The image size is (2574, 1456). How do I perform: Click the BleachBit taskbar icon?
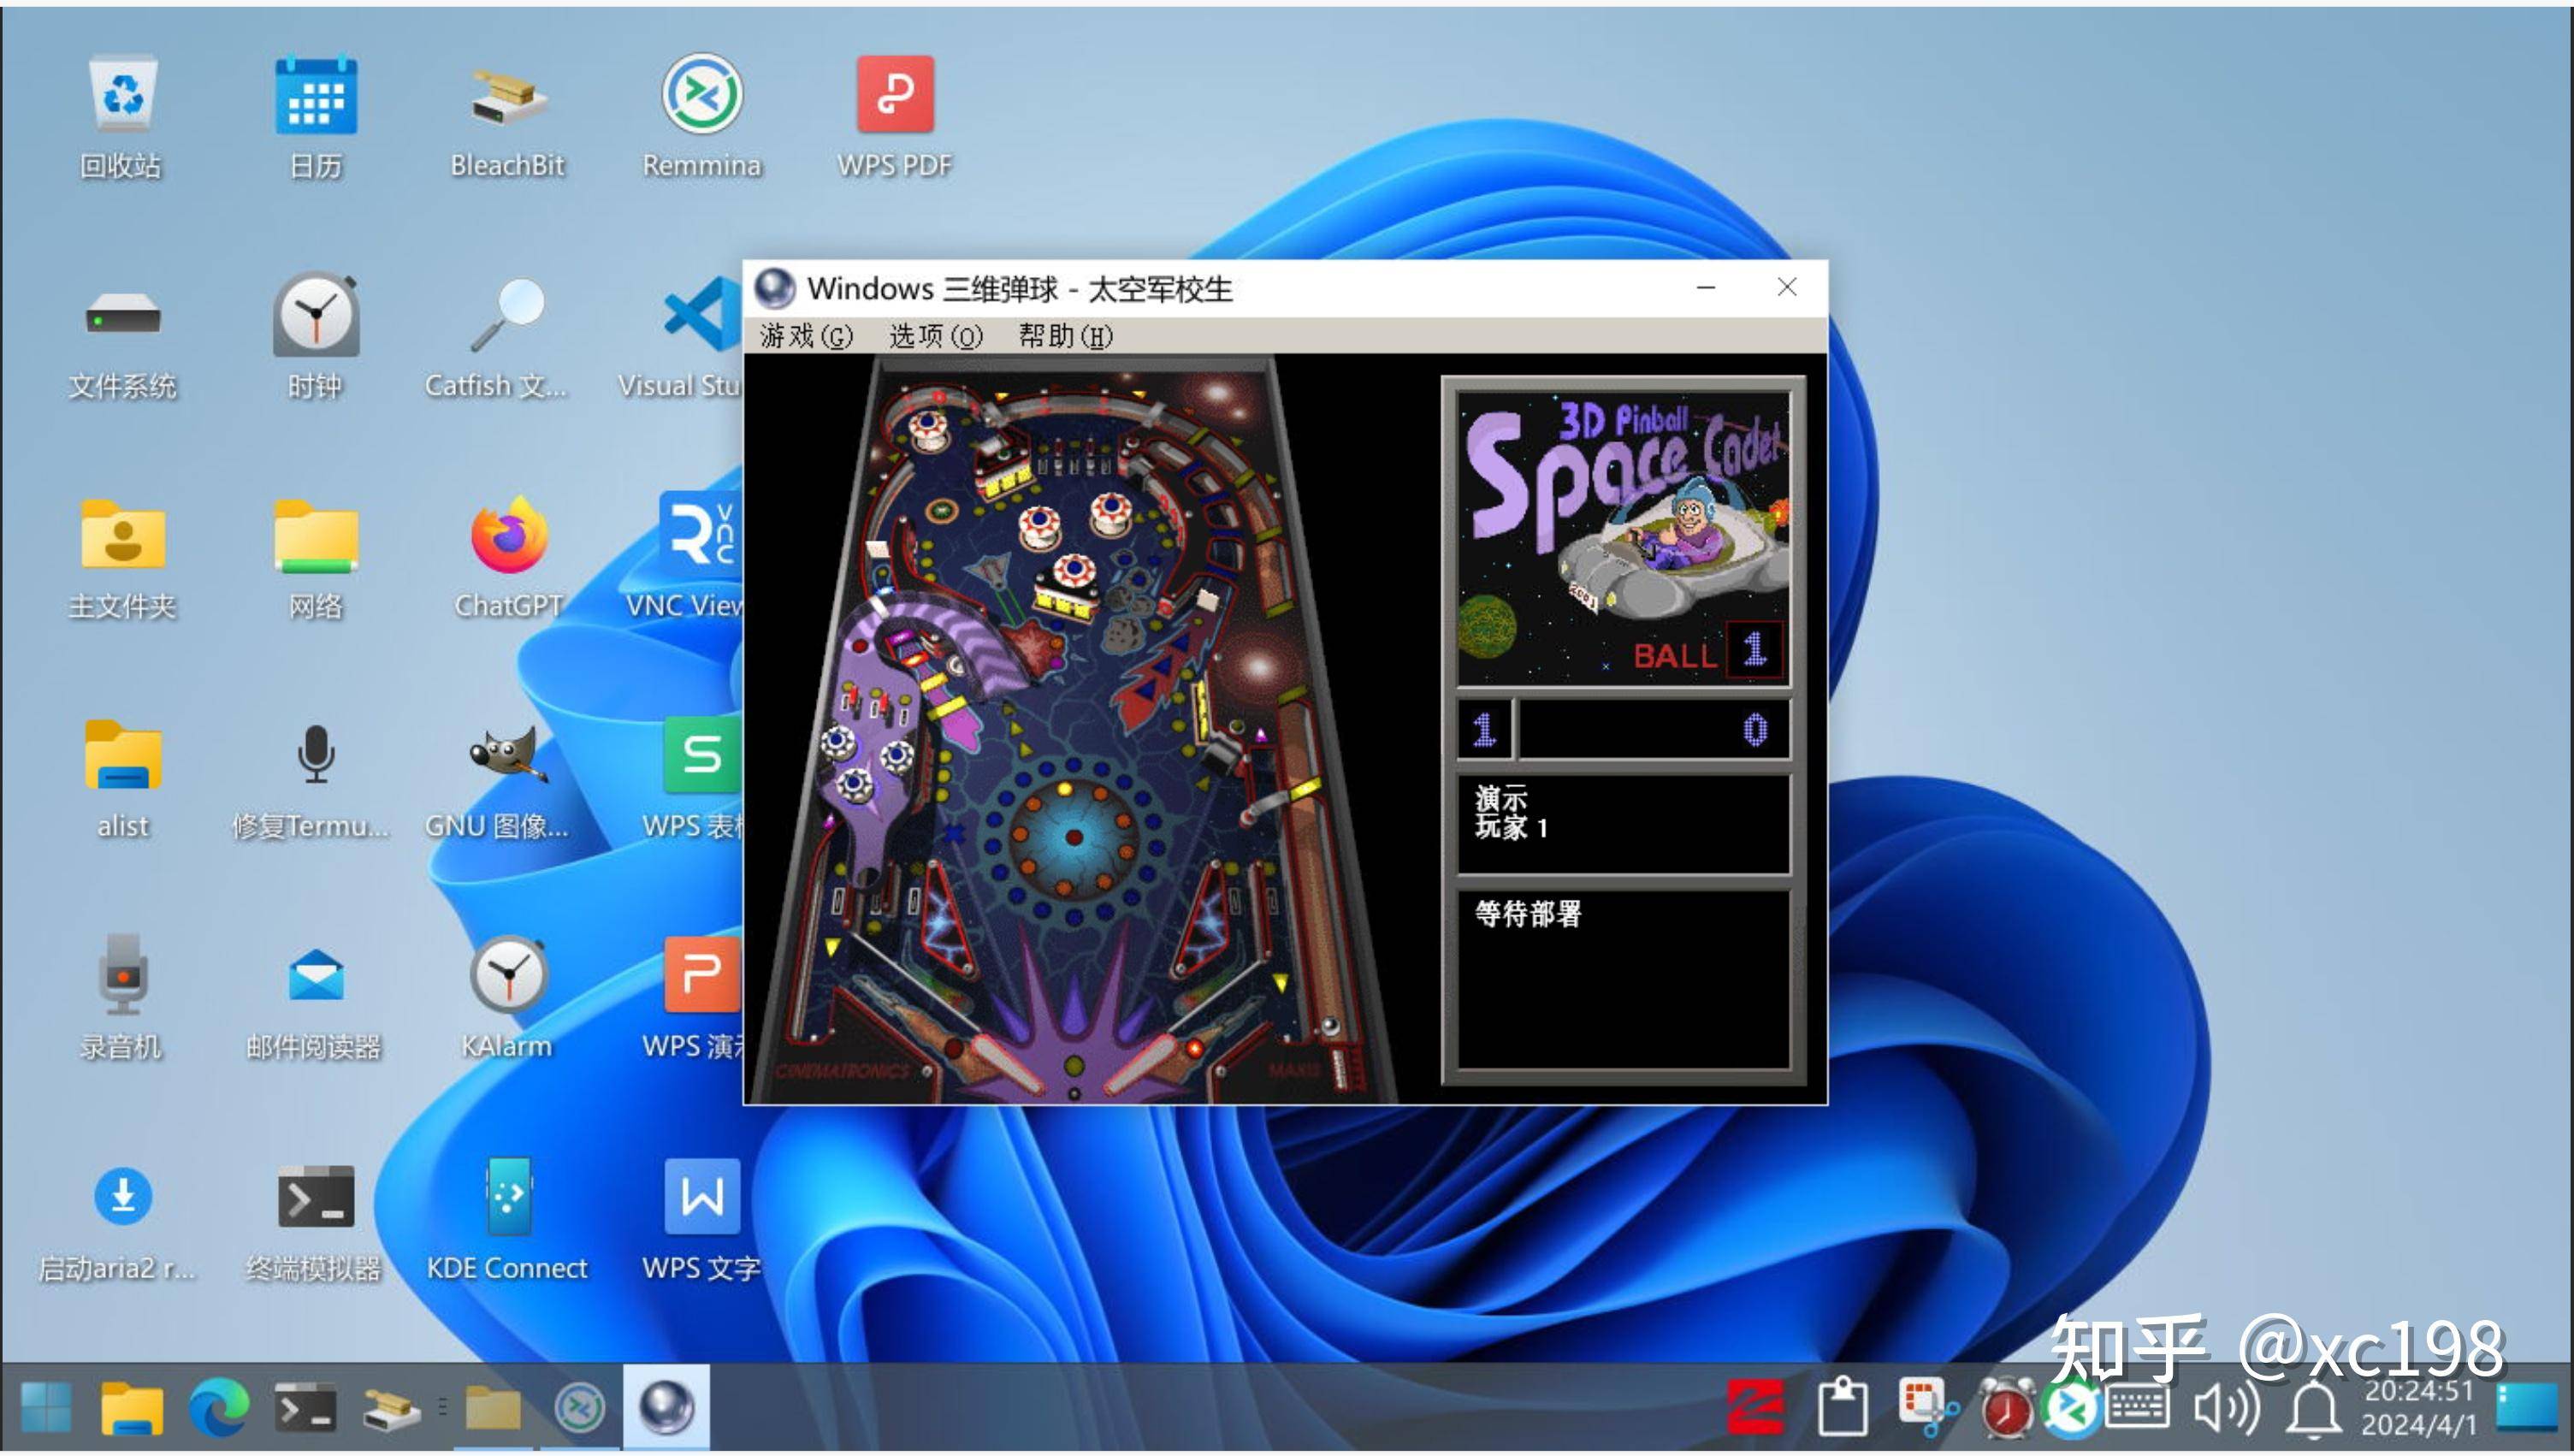[x=391, y=1408]
